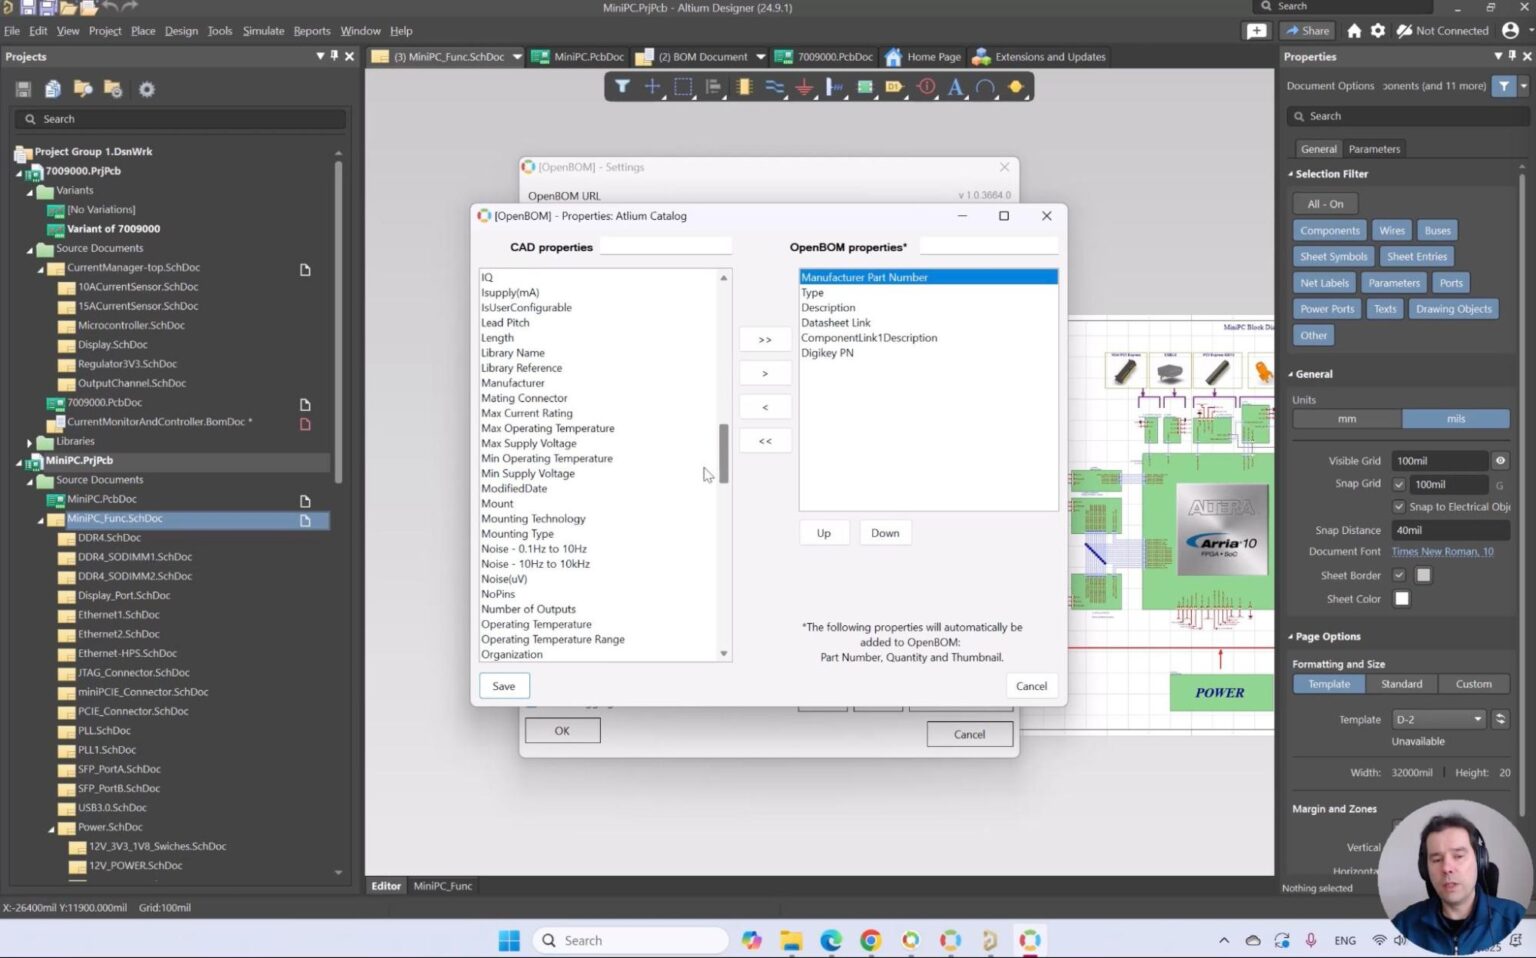This screenshot has width=1536, height=958.
Task: Open the Place Part tool
Action: (744, 87)
